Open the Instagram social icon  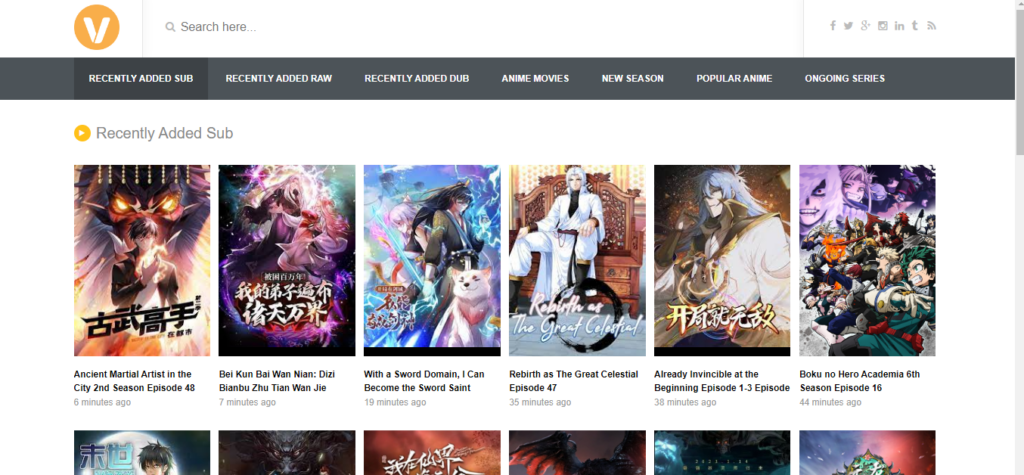(883, 25)
